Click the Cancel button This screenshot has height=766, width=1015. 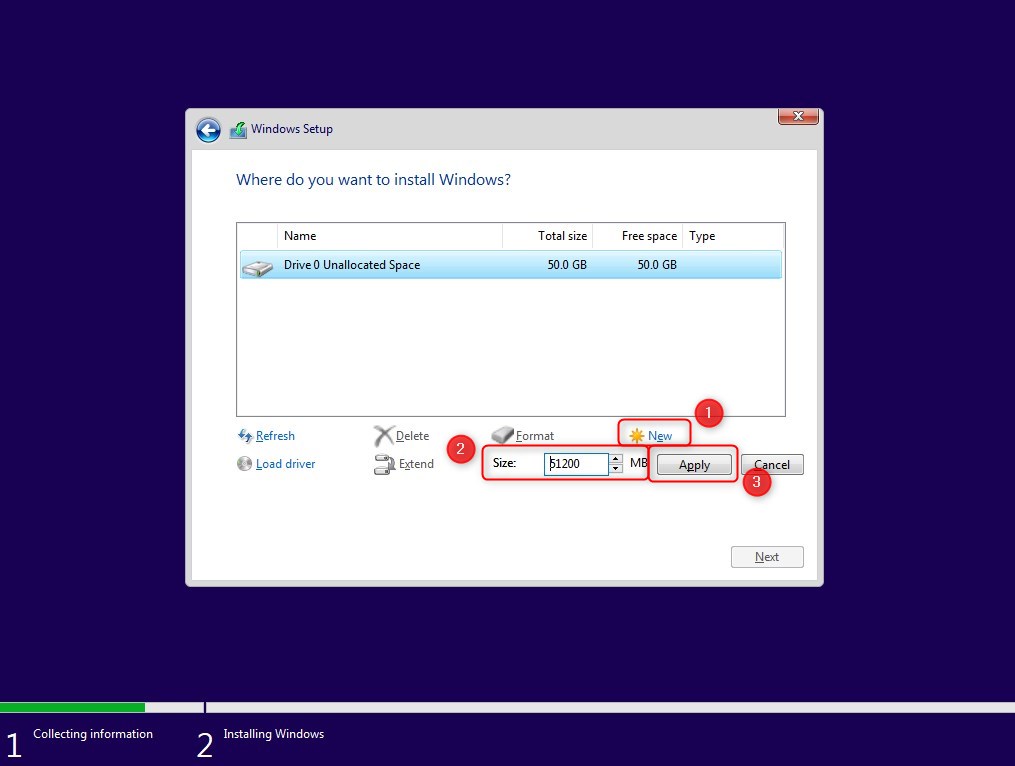point(772,465)
